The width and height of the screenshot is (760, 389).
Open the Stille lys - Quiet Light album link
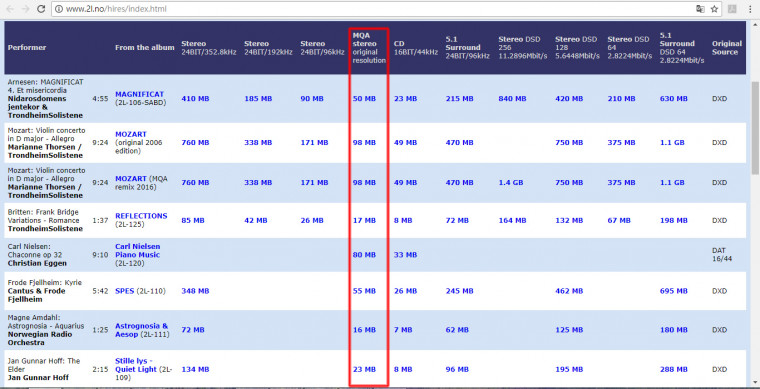(x=136, y=365)
